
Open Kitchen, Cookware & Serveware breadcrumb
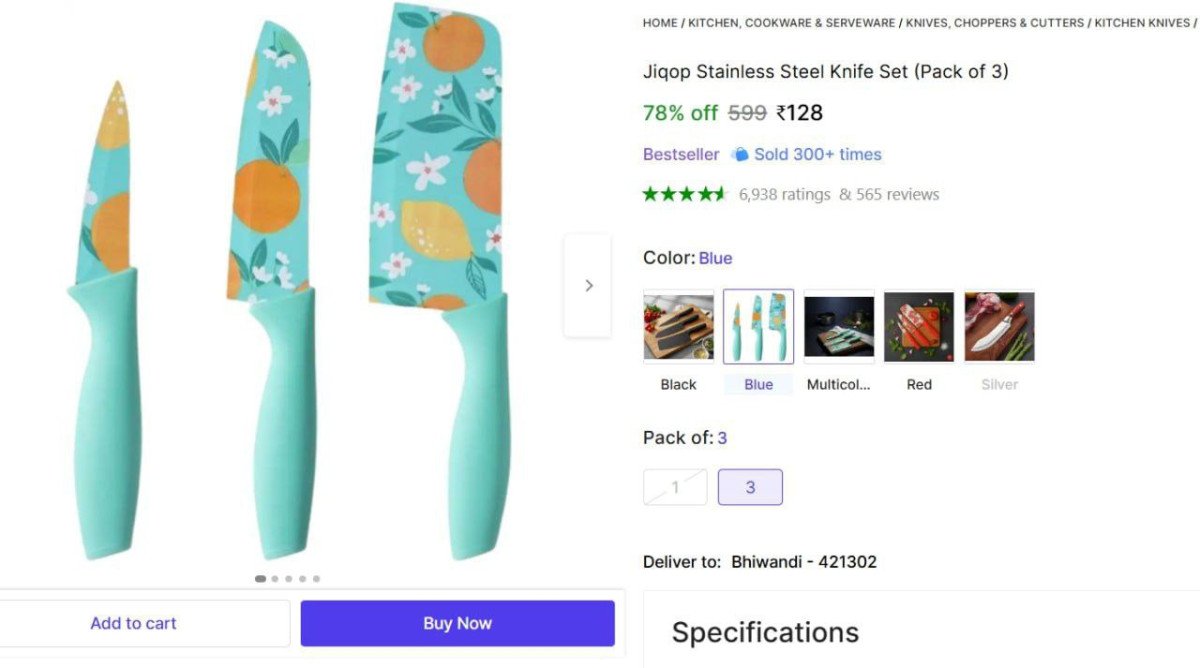[791, 23]
